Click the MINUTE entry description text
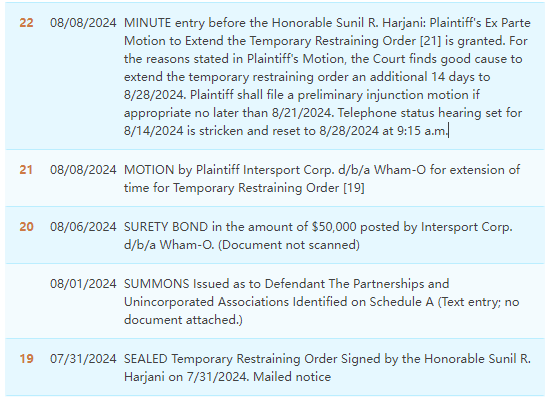The image size is (550, 397). click(x=327, y=77)
